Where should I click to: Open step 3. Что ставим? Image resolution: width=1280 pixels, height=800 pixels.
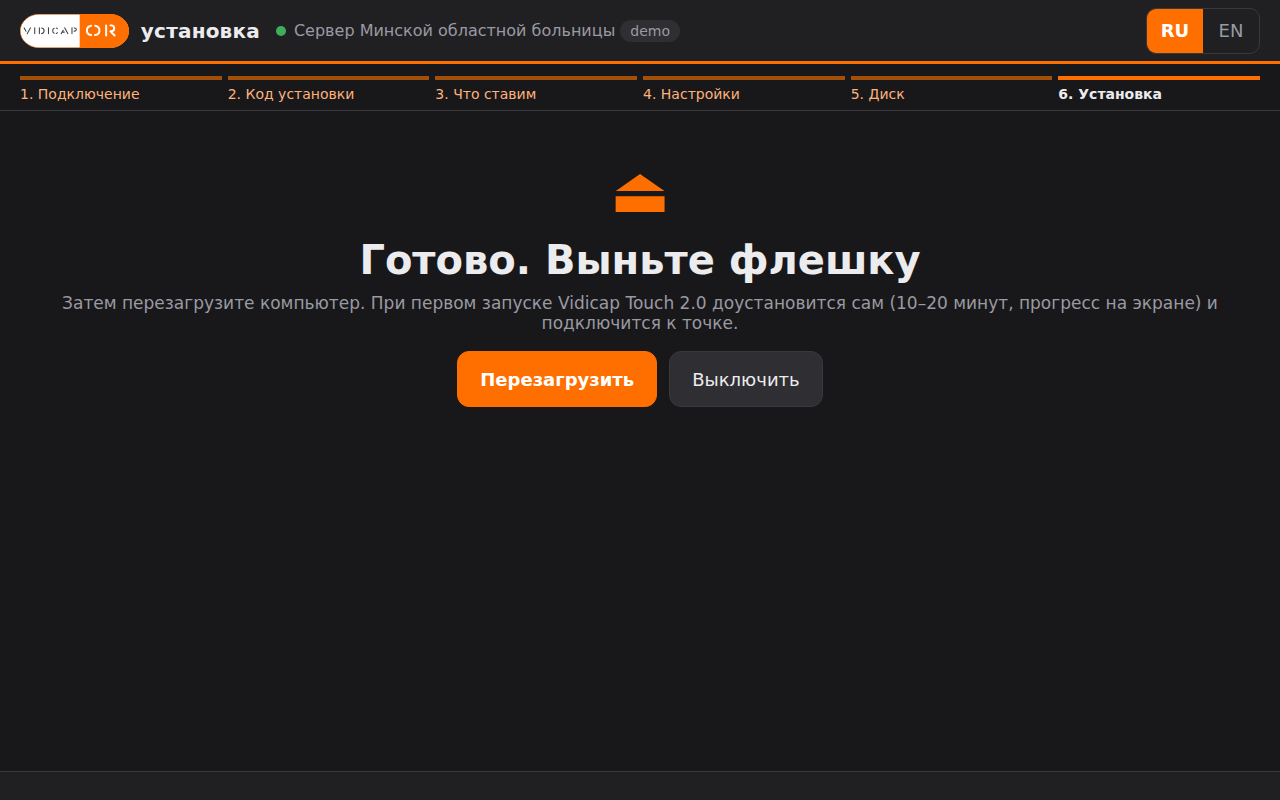click(536, 90)
